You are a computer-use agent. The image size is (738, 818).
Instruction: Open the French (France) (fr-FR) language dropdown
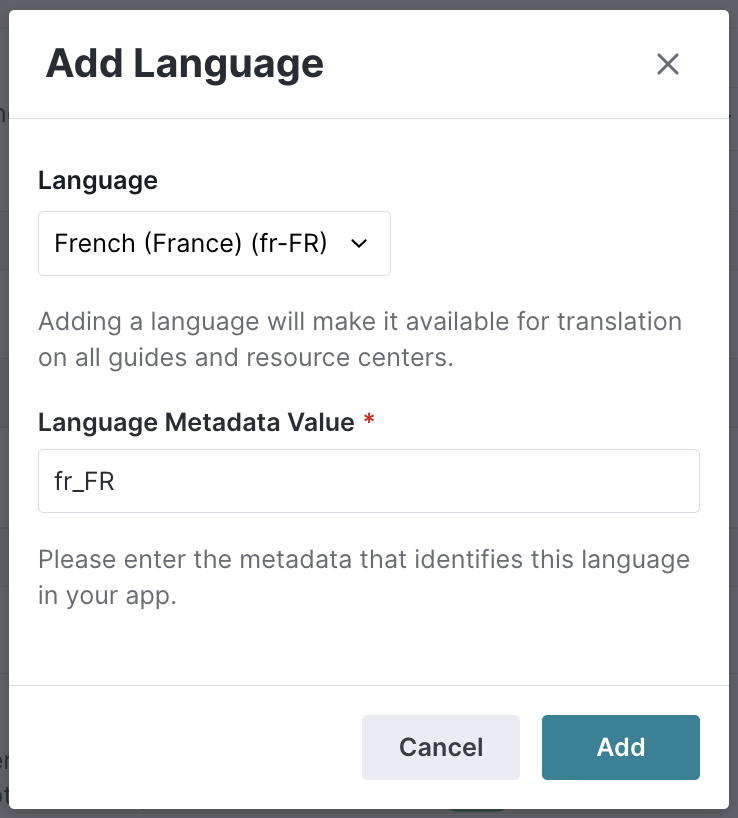click(214, 243)
